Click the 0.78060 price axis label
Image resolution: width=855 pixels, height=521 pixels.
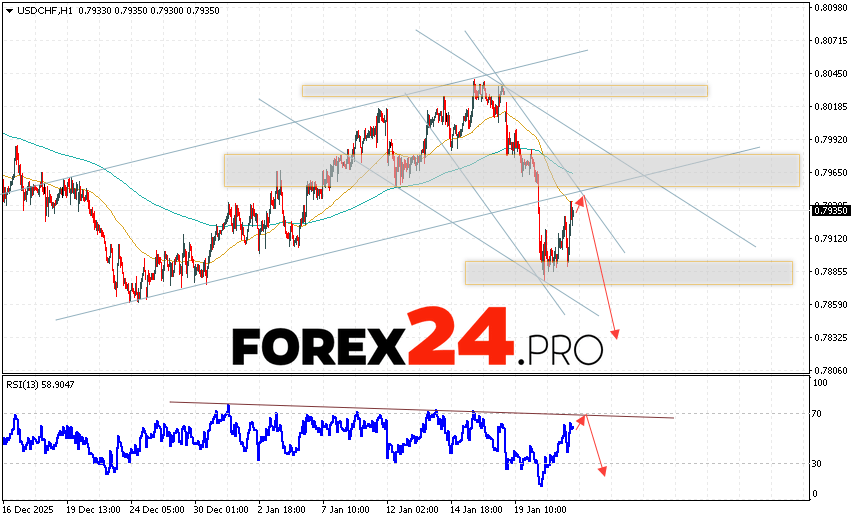pyautogui.click(x=831, y=370)
